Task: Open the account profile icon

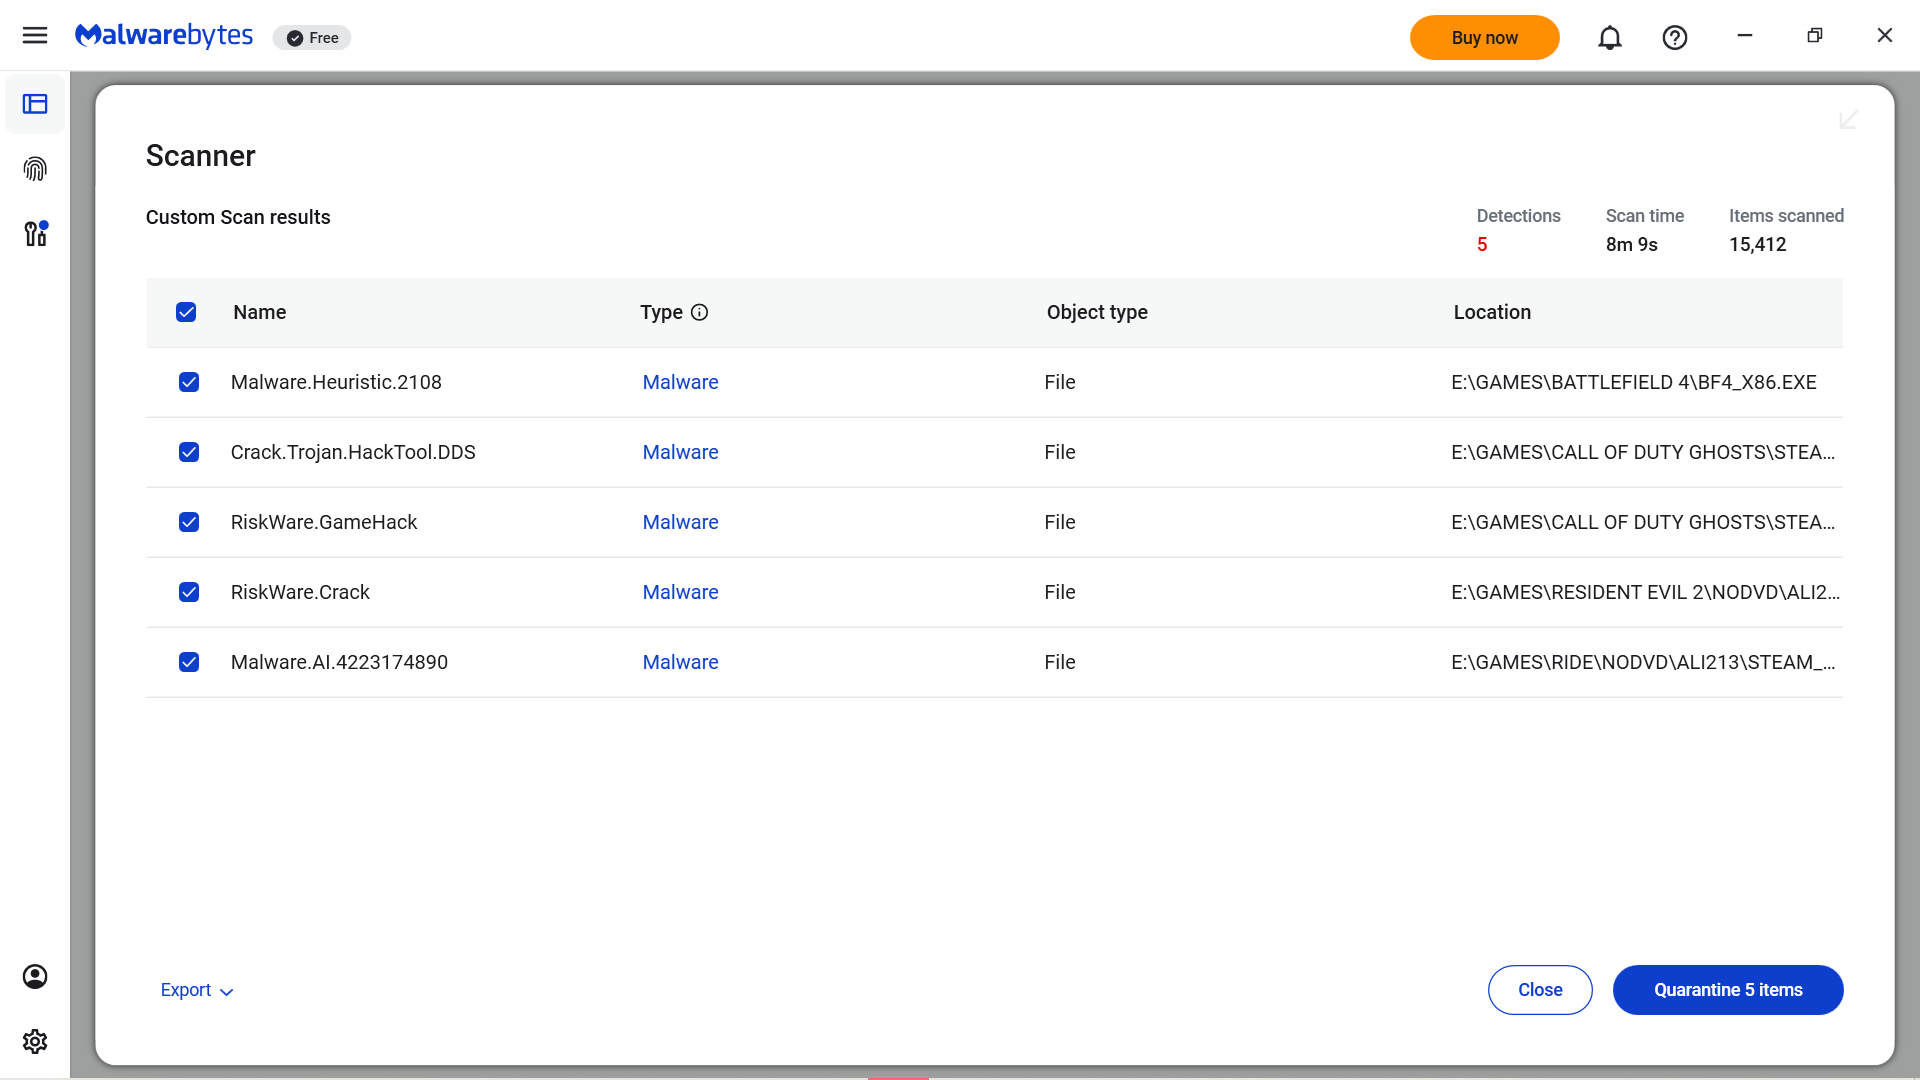Action: click(35, 976)
